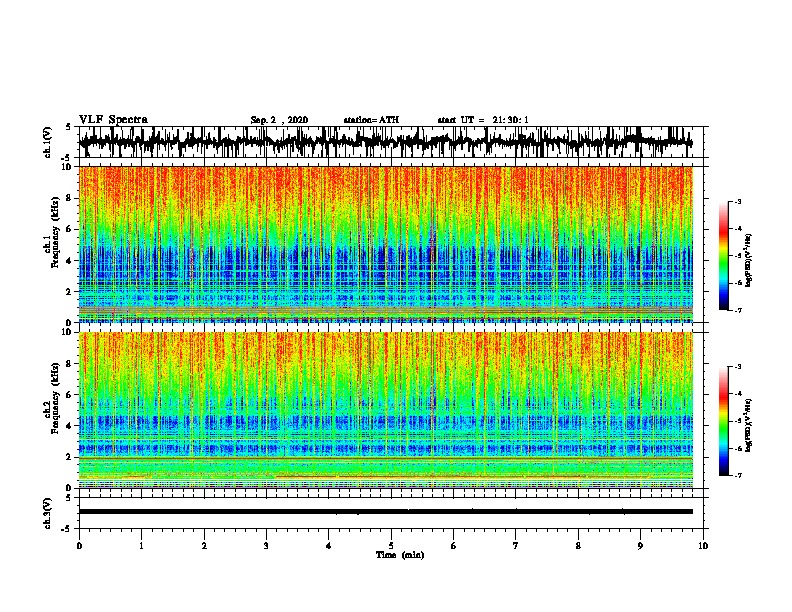Click time axis tick label "4"
Screen dimensions: 792x612
(329, 546)
